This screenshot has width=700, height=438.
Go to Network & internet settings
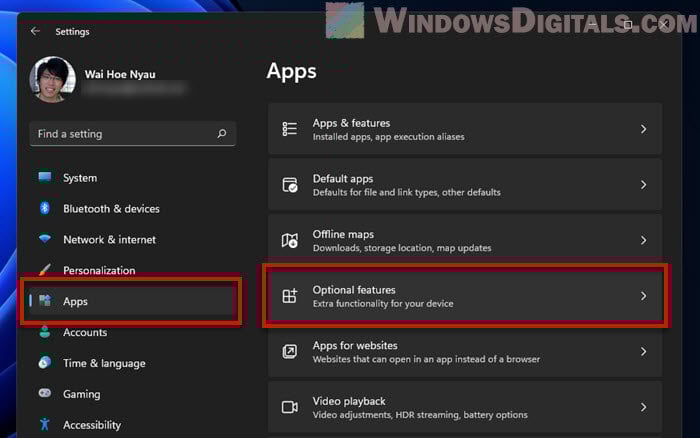[109, 239]
